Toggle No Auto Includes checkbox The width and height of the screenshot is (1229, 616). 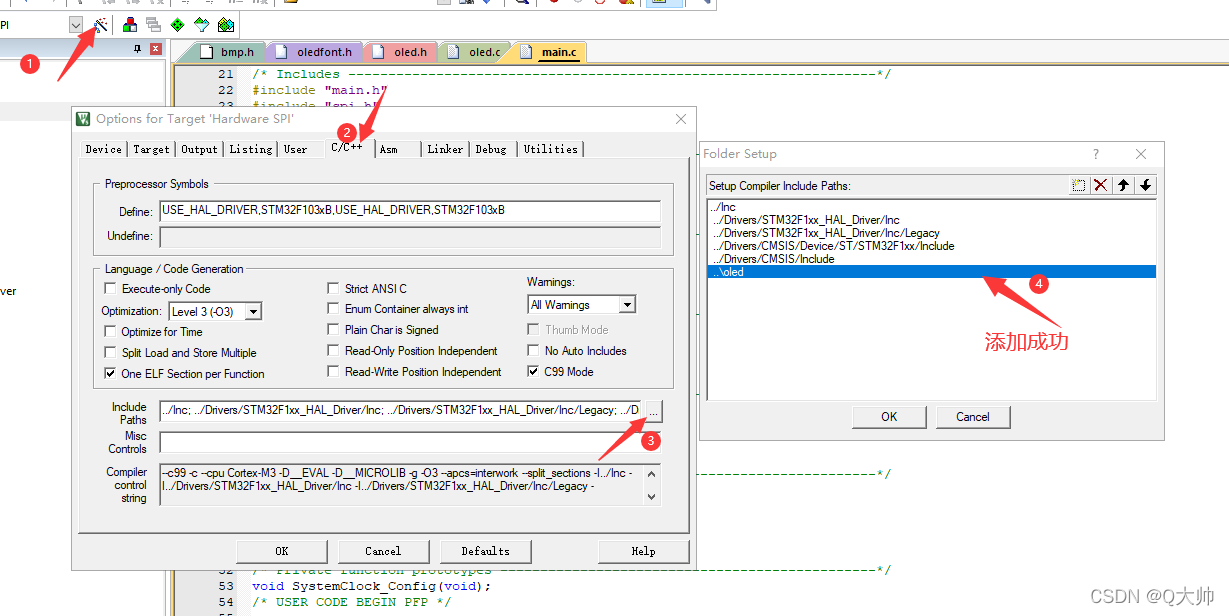tap(533, 350)
